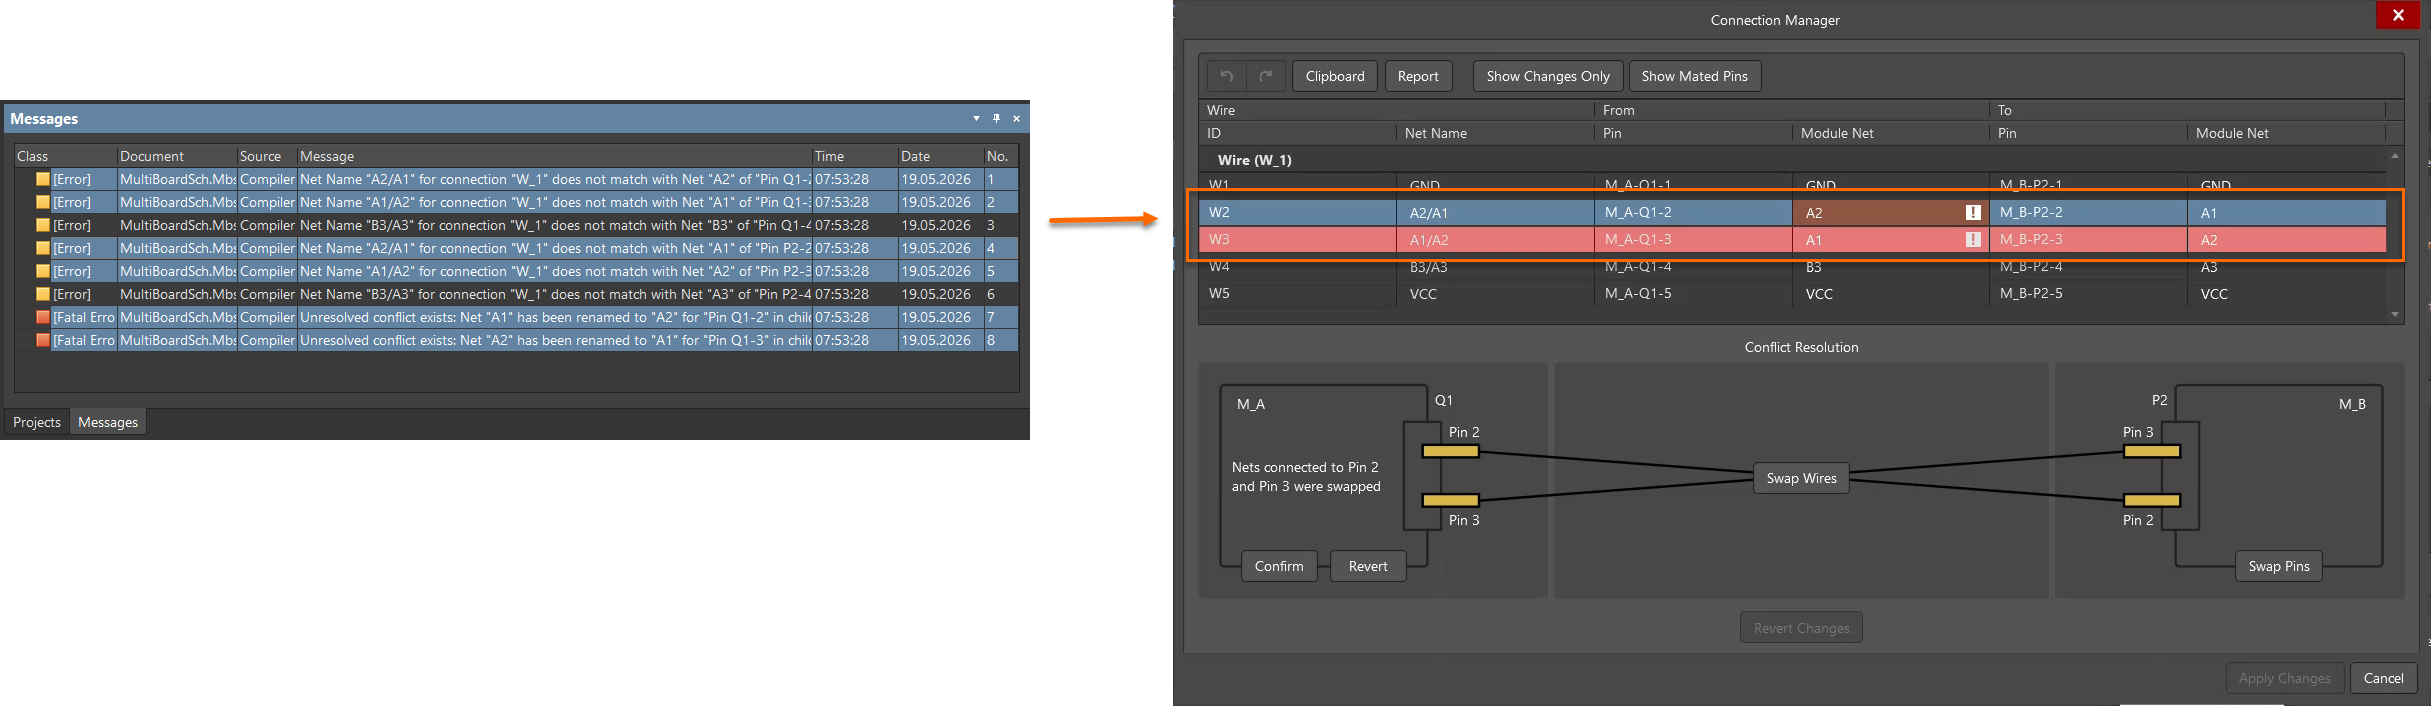Click pin M_A-Q1-2 cell
The height and width of the screenshot is (706, 2431).
click(1693, 212)
